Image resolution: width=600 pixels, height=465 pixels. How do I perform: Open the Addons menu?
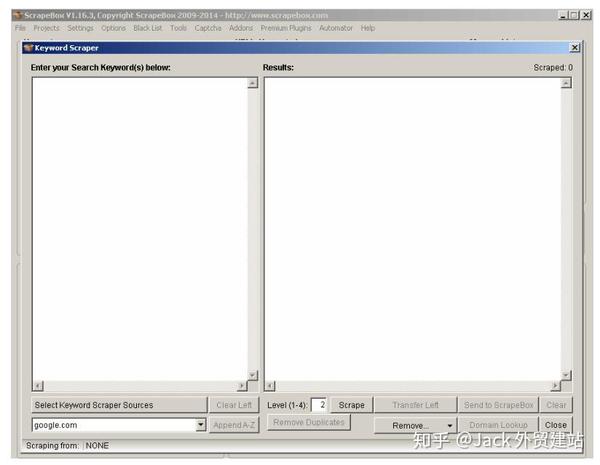tap(241, 28)
